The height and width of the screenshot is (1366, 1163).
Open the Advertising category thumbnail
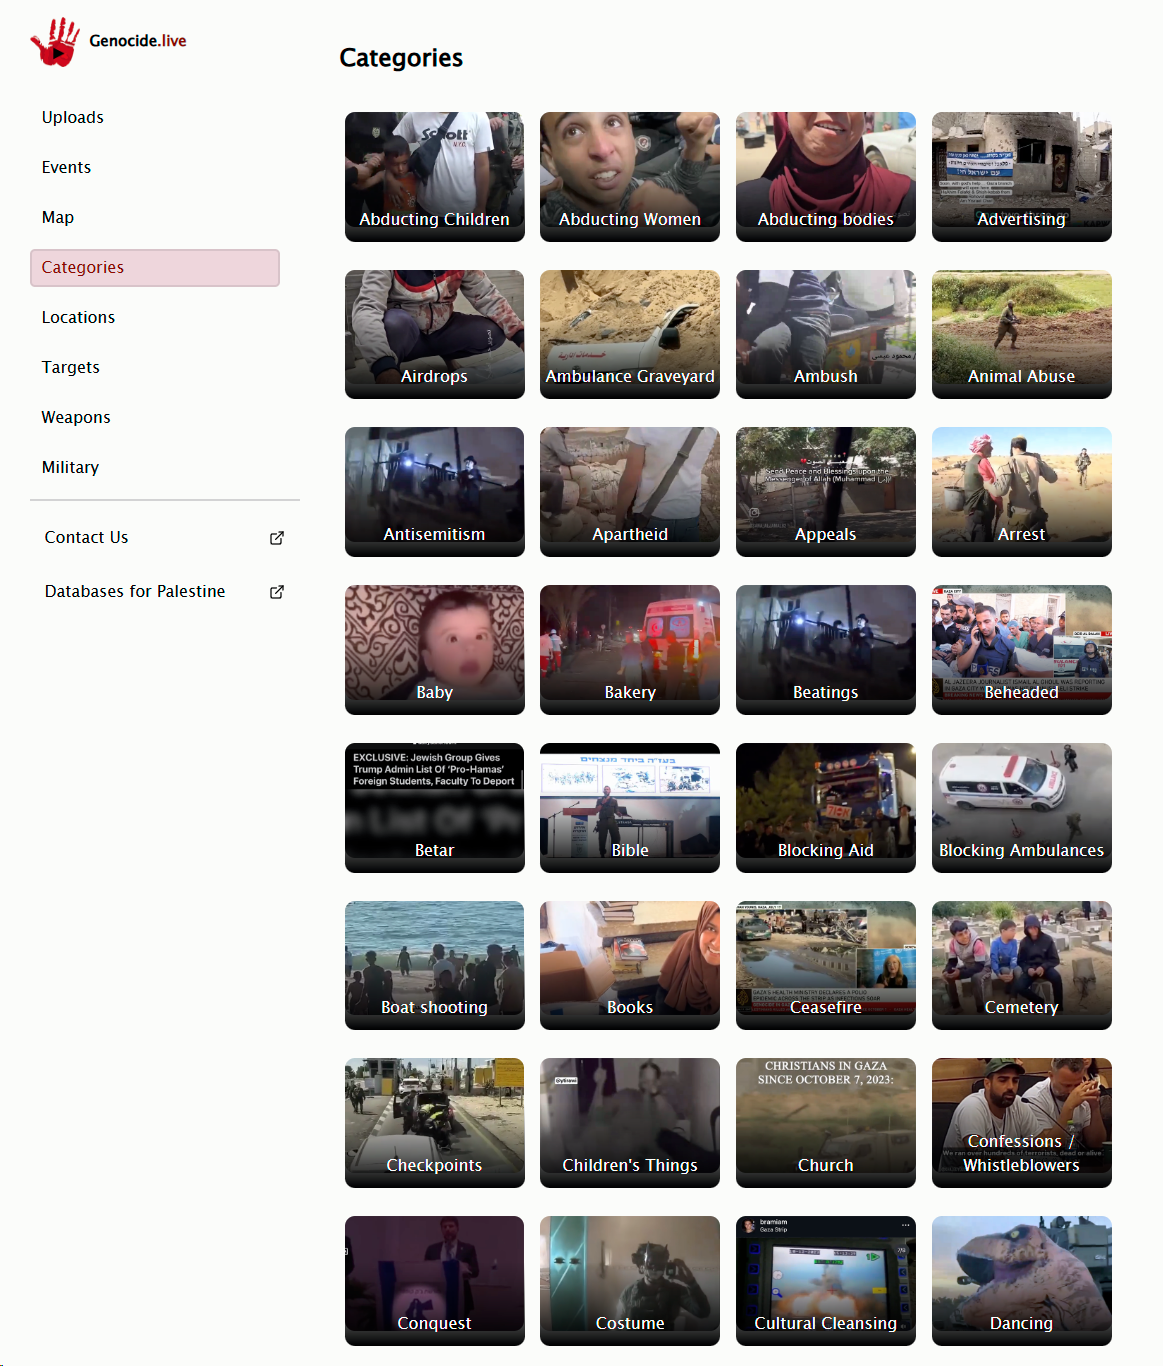tap(1021, 176)
